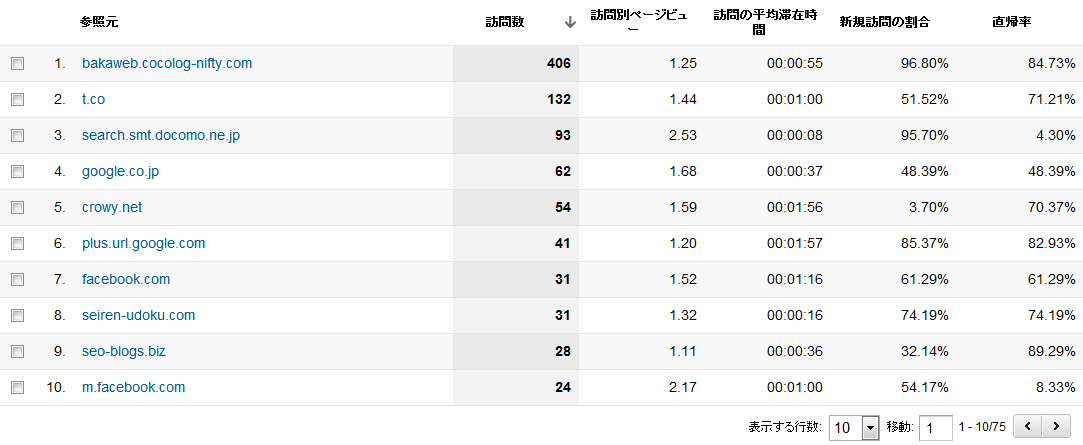This screenshot has width=1083, height=445.
Task: Go to previous page of results
Action: [x=1028, y=427]
